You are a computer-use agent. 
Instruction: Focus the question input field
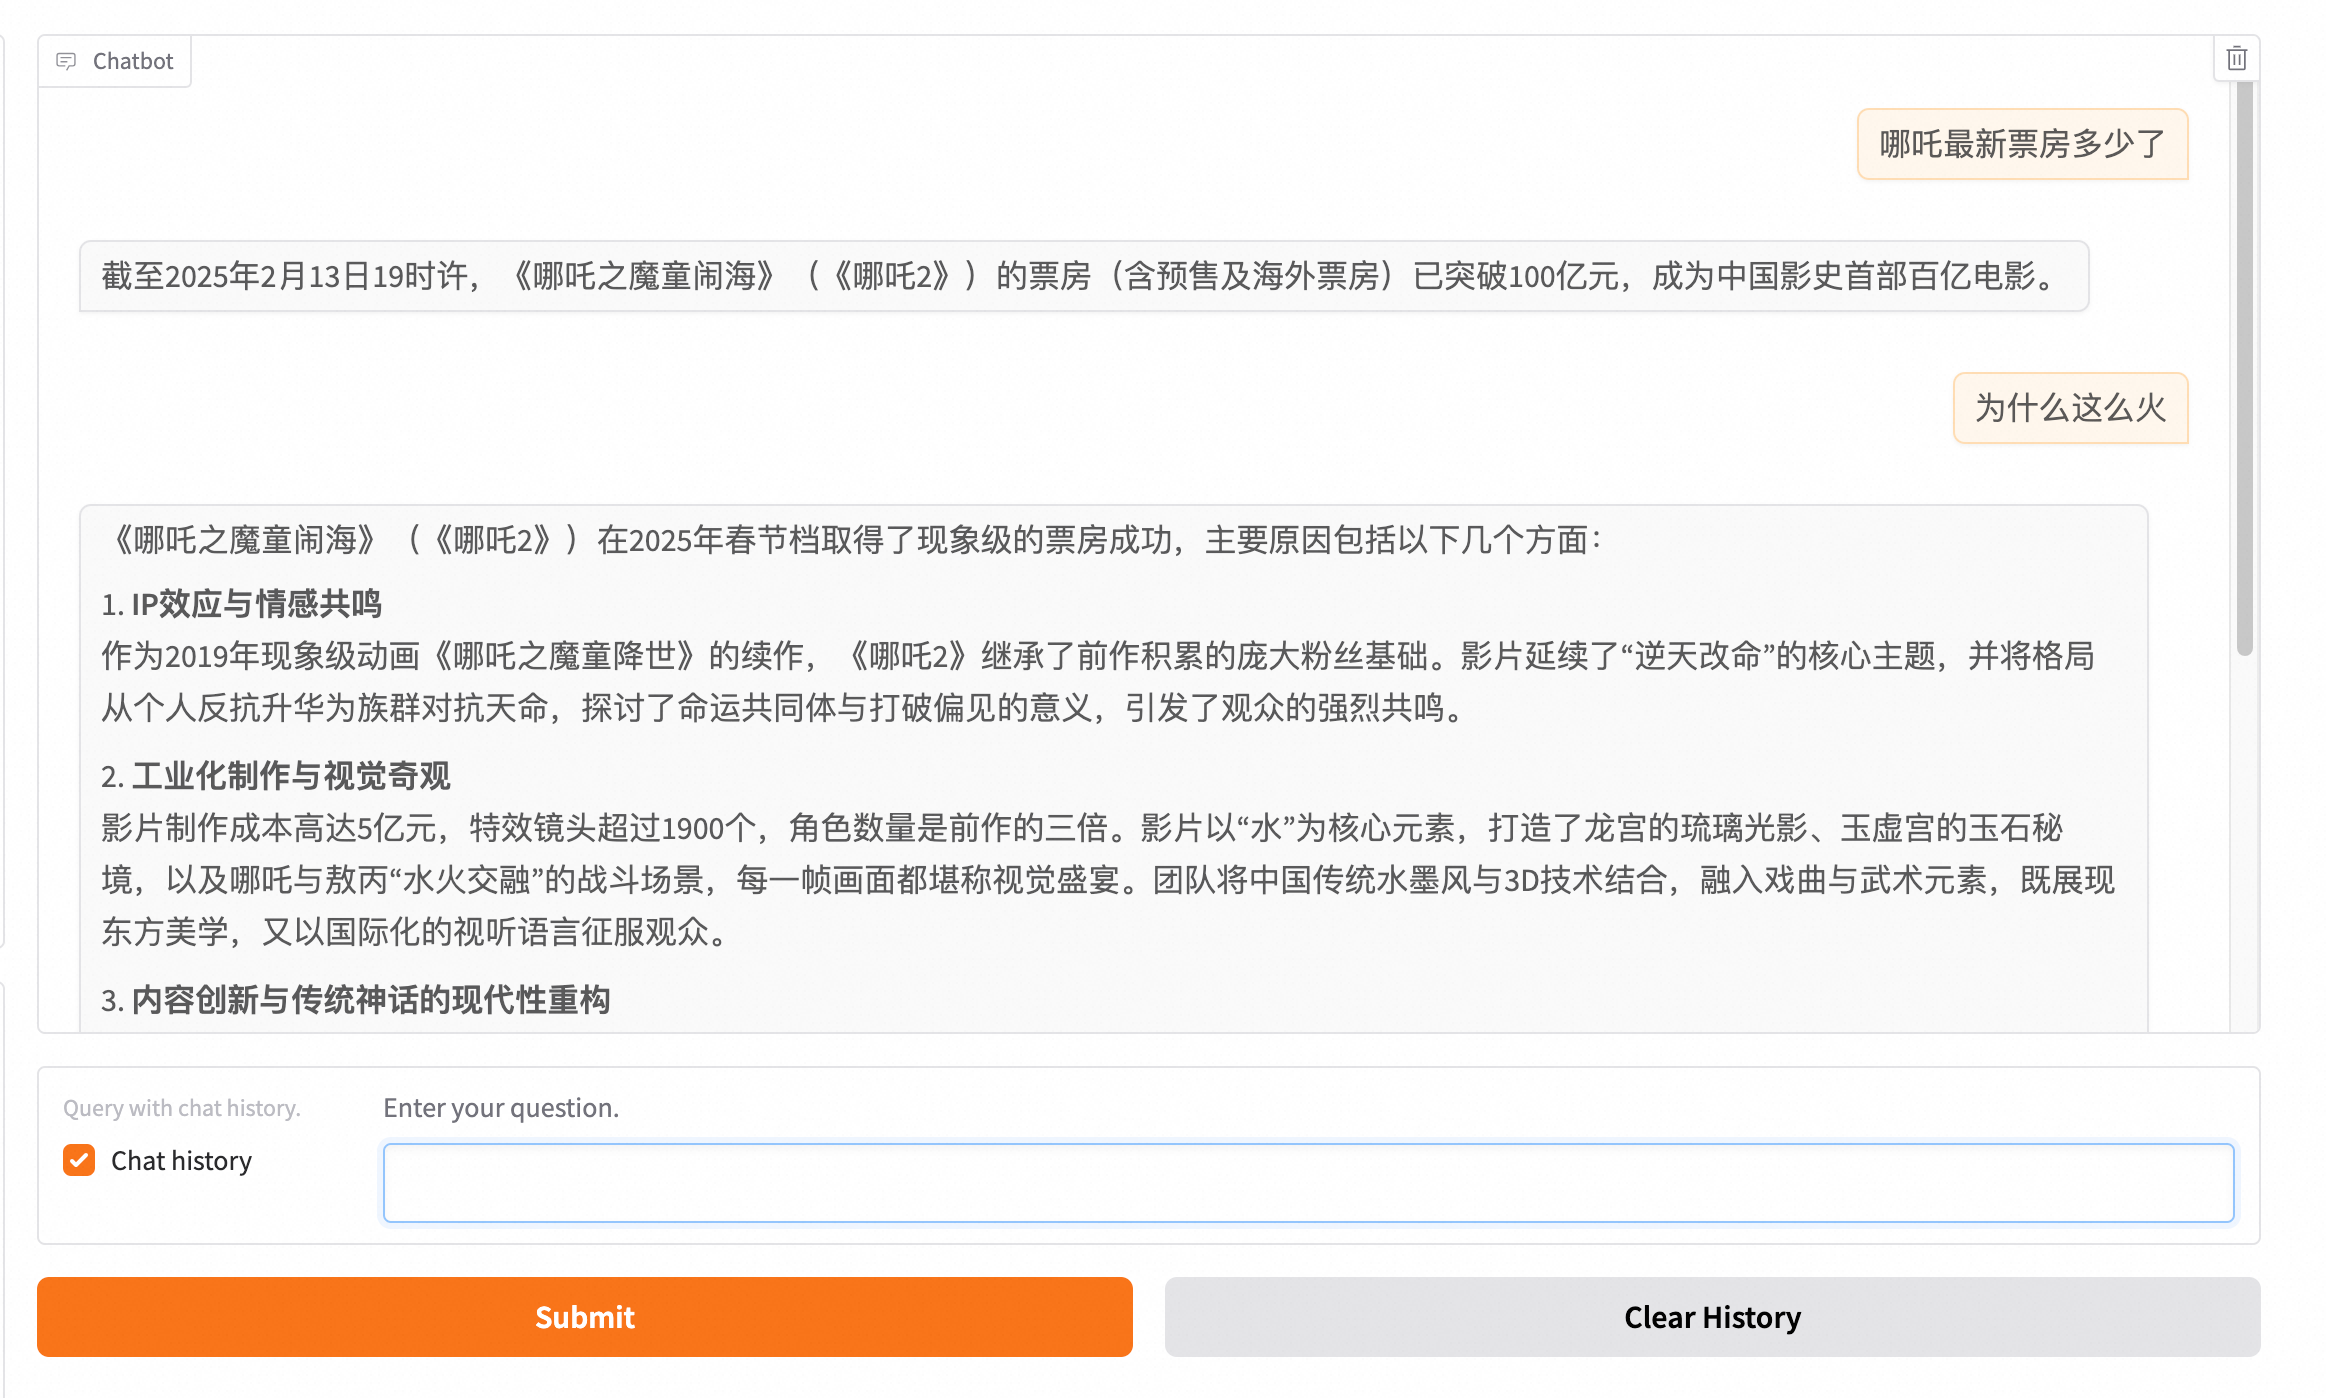click(x=1308, y=1183)
